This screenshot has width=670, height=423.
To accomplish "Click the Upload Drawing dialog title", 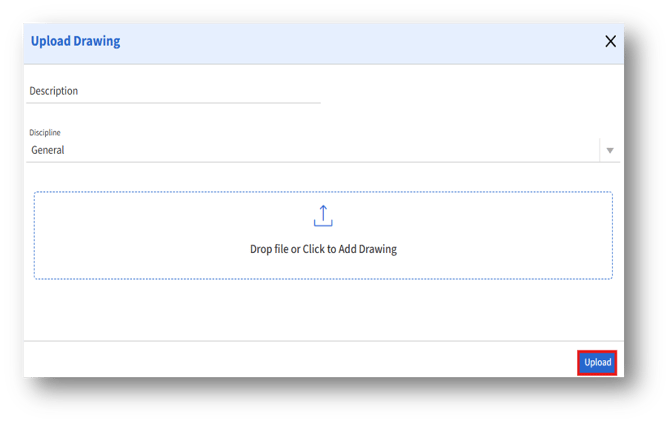I will click(x=75, y=42).
